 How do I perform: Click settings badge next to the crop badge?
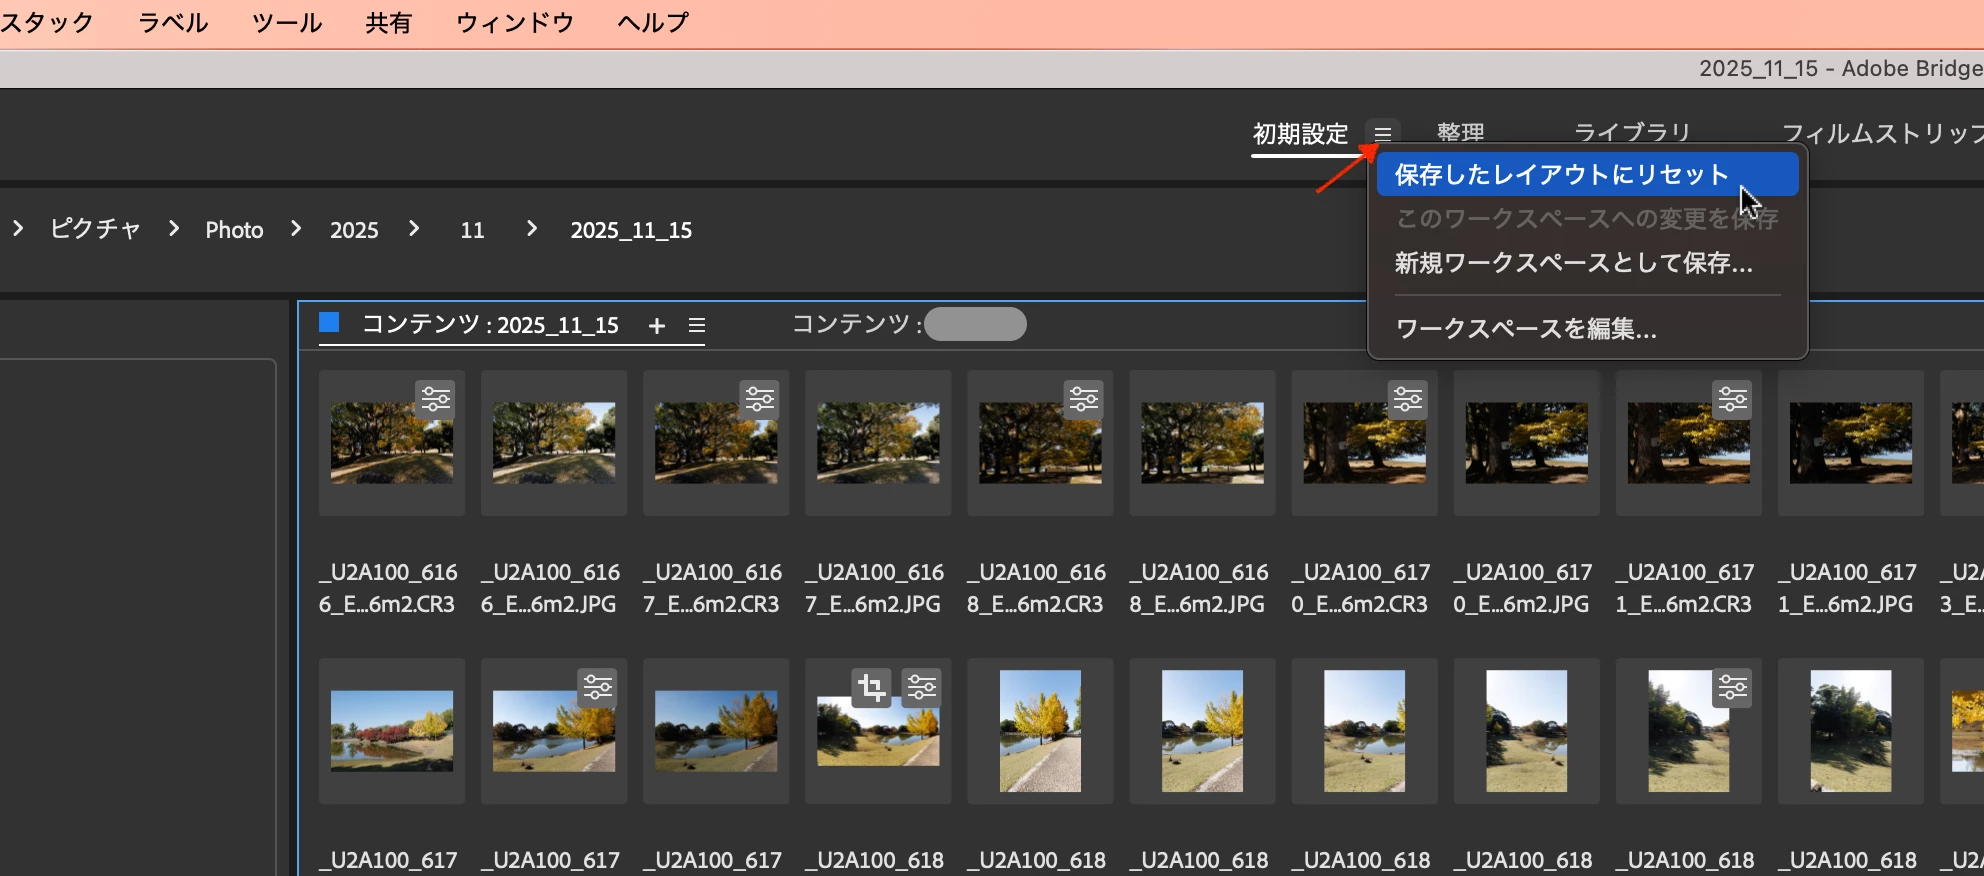[x=922, y=687]
